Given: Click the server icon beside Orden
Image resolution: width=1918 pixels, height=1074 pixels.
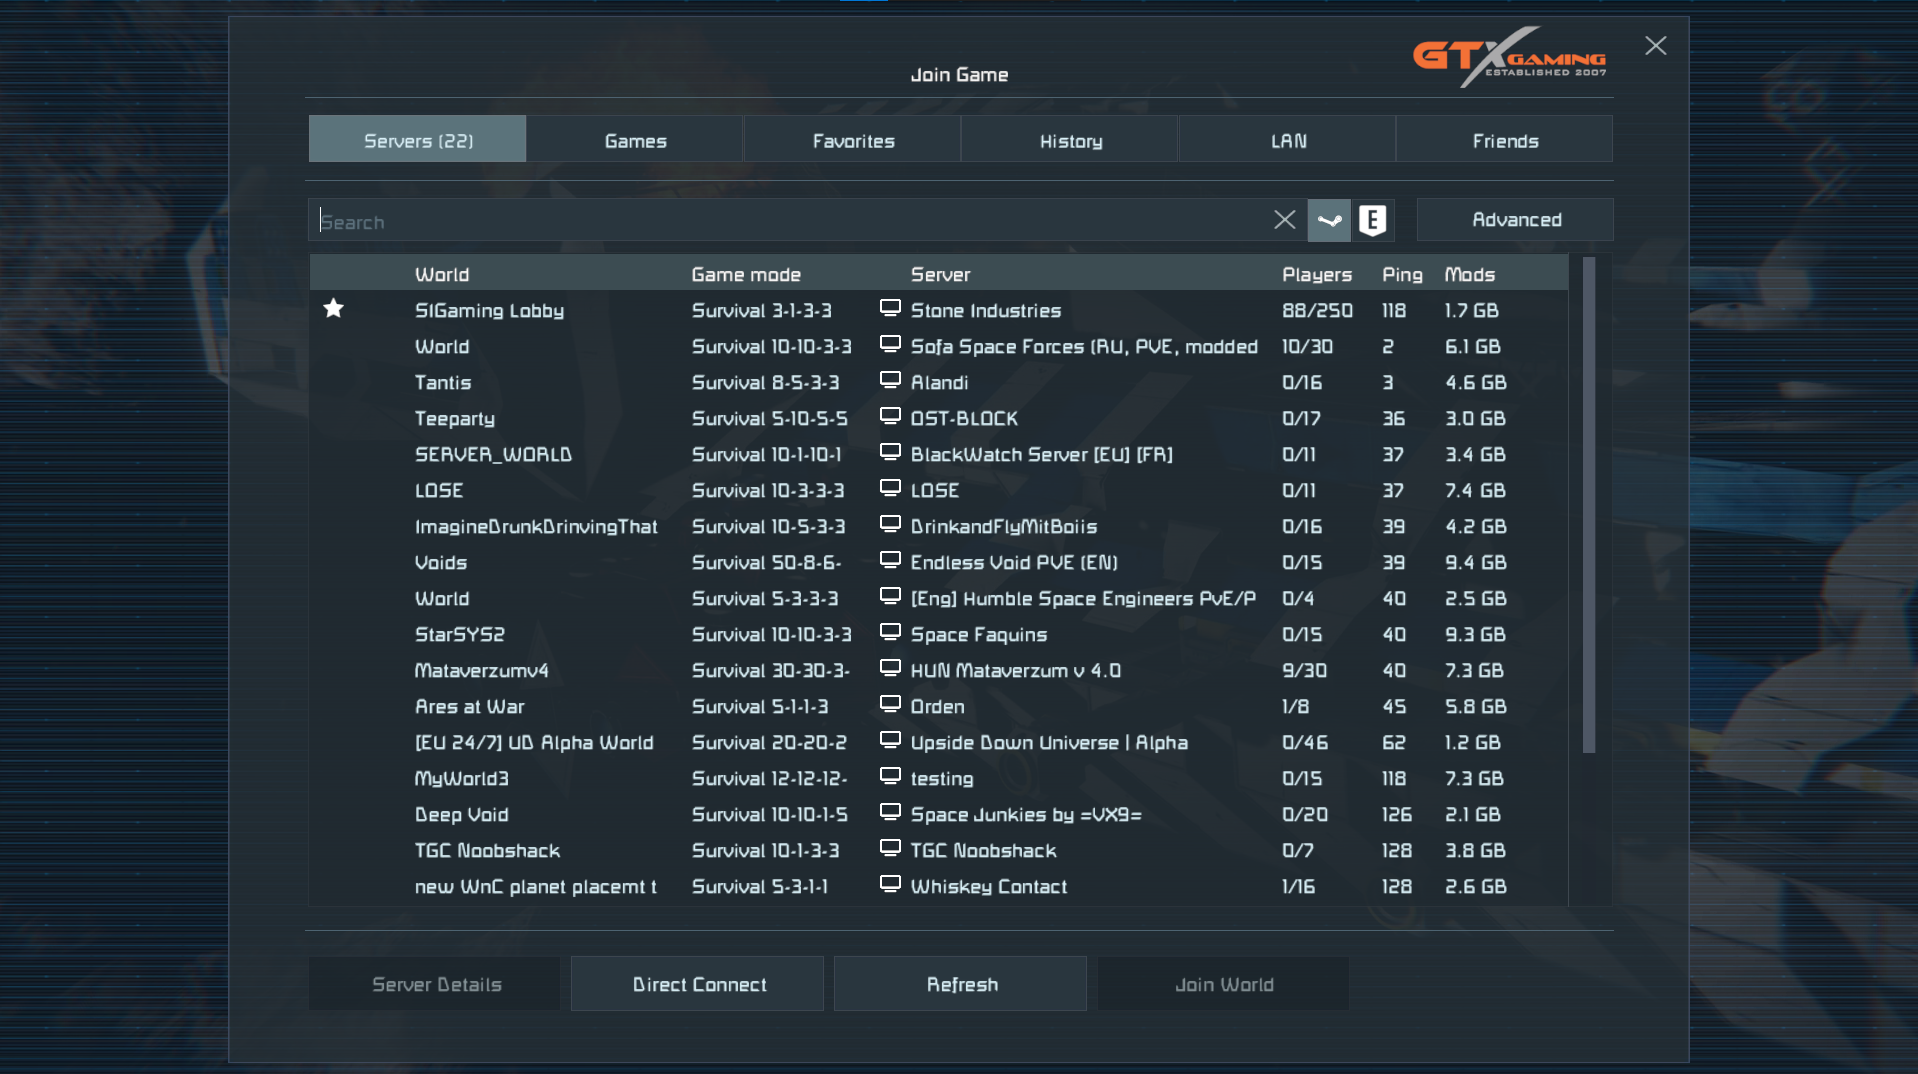Looking at the screenshot, I should pyautogui.click(x=889, y=705).
